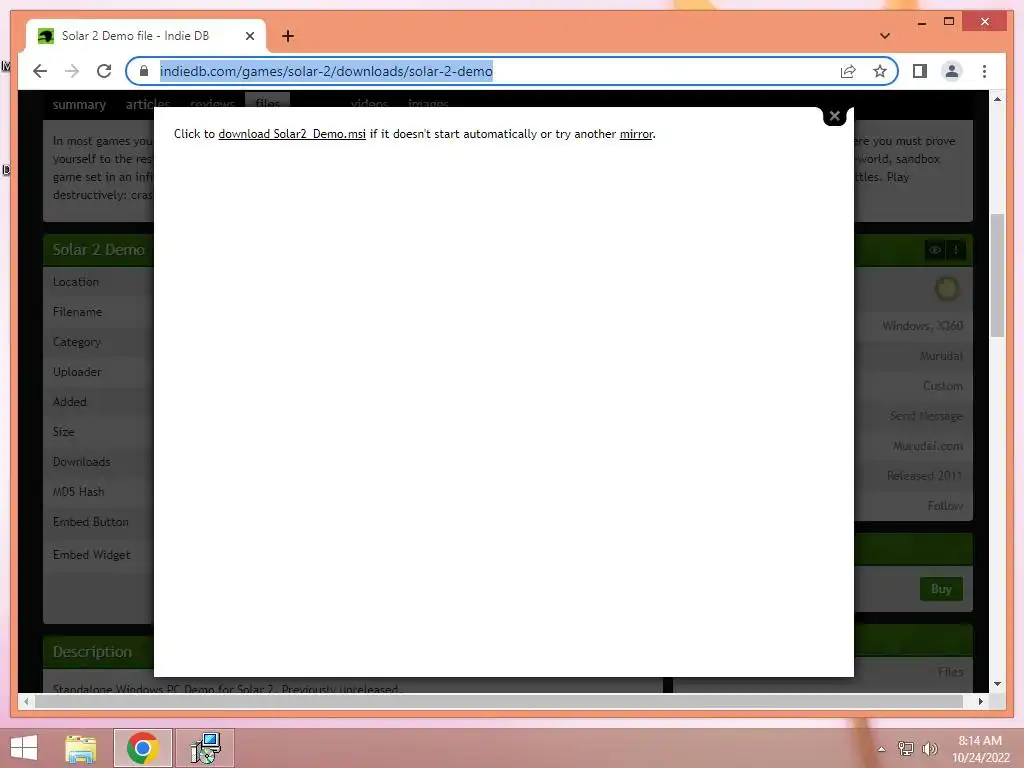
Task: Open the summary page tab
Action: click(x=79, y=104)
